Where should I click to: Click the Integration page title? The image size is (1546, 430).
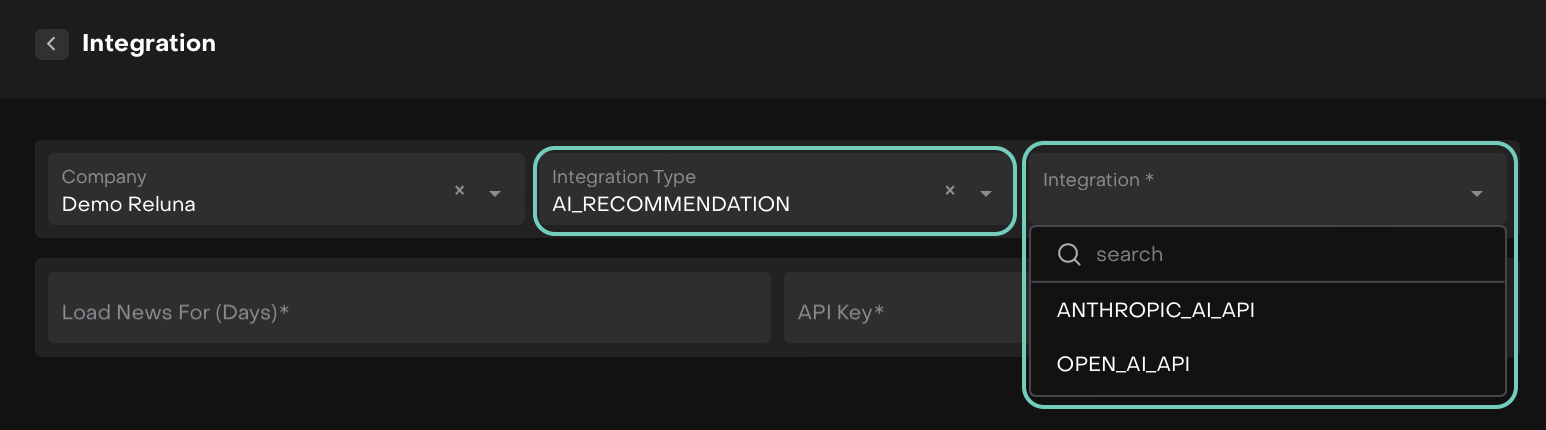[x=149, y=43]
